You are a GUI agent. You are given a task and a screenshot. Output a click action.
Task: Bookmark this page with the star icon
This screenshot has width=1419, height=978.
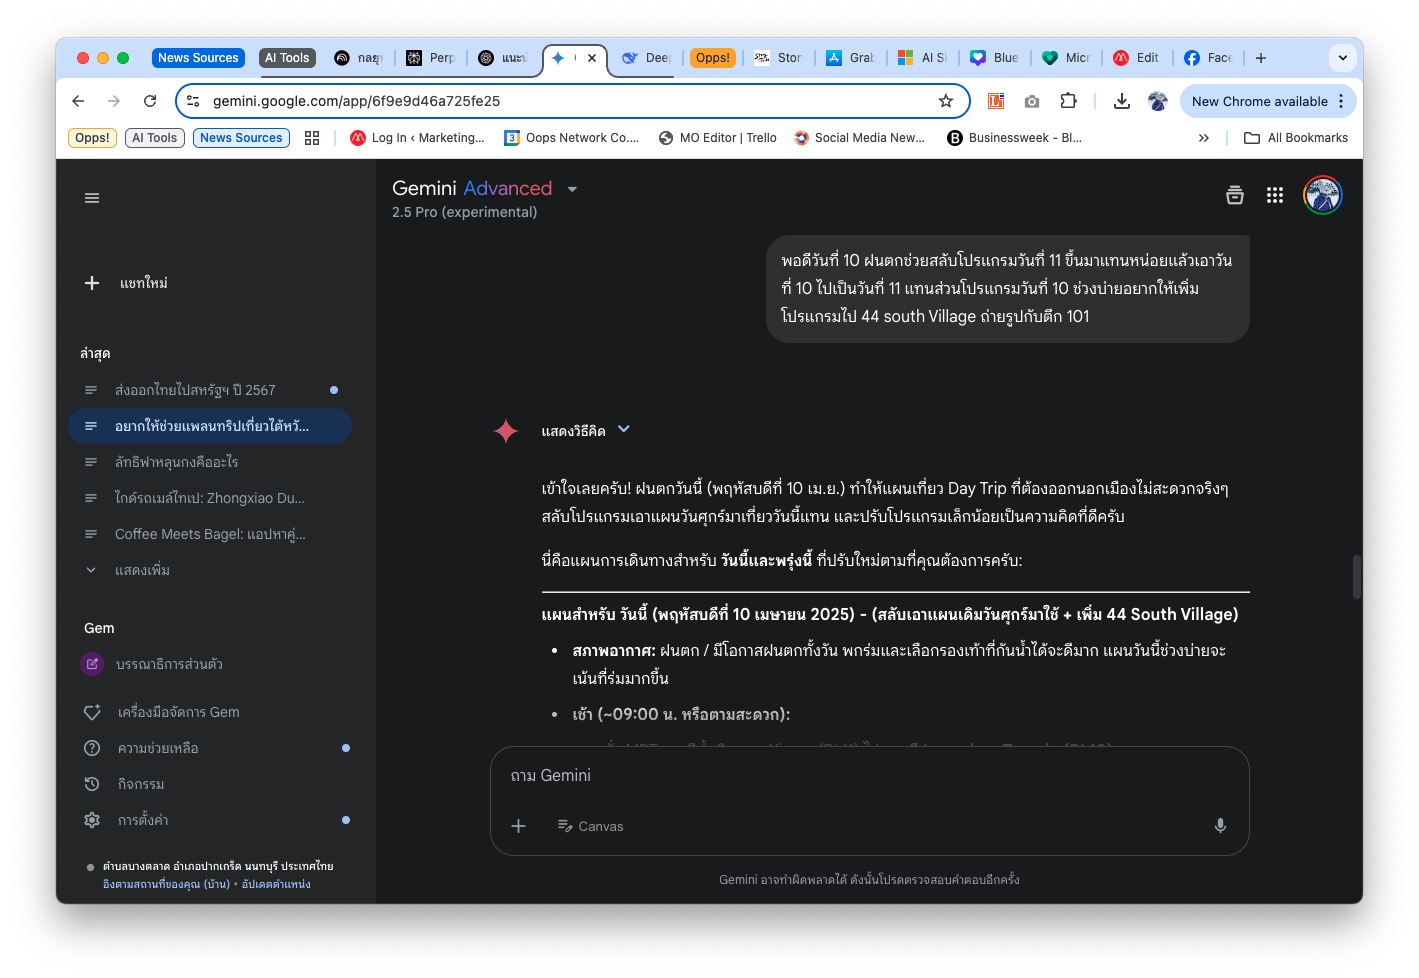946,101
